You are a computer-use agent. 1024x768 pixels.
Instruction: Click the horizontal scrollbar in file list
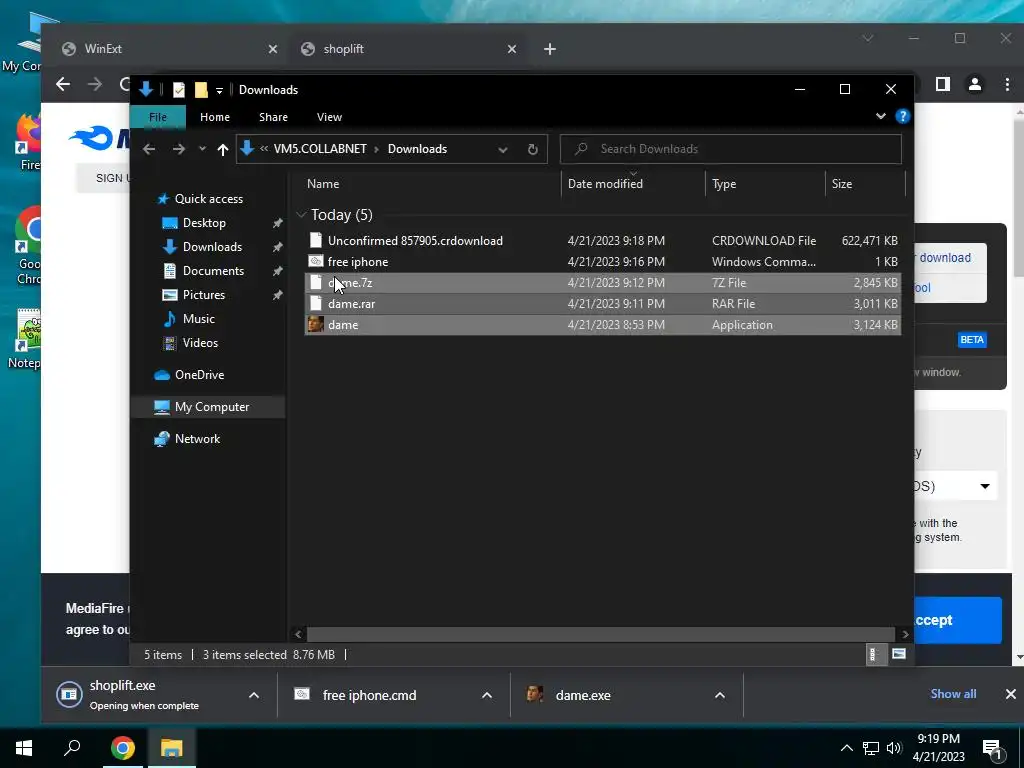coord(600,634)
